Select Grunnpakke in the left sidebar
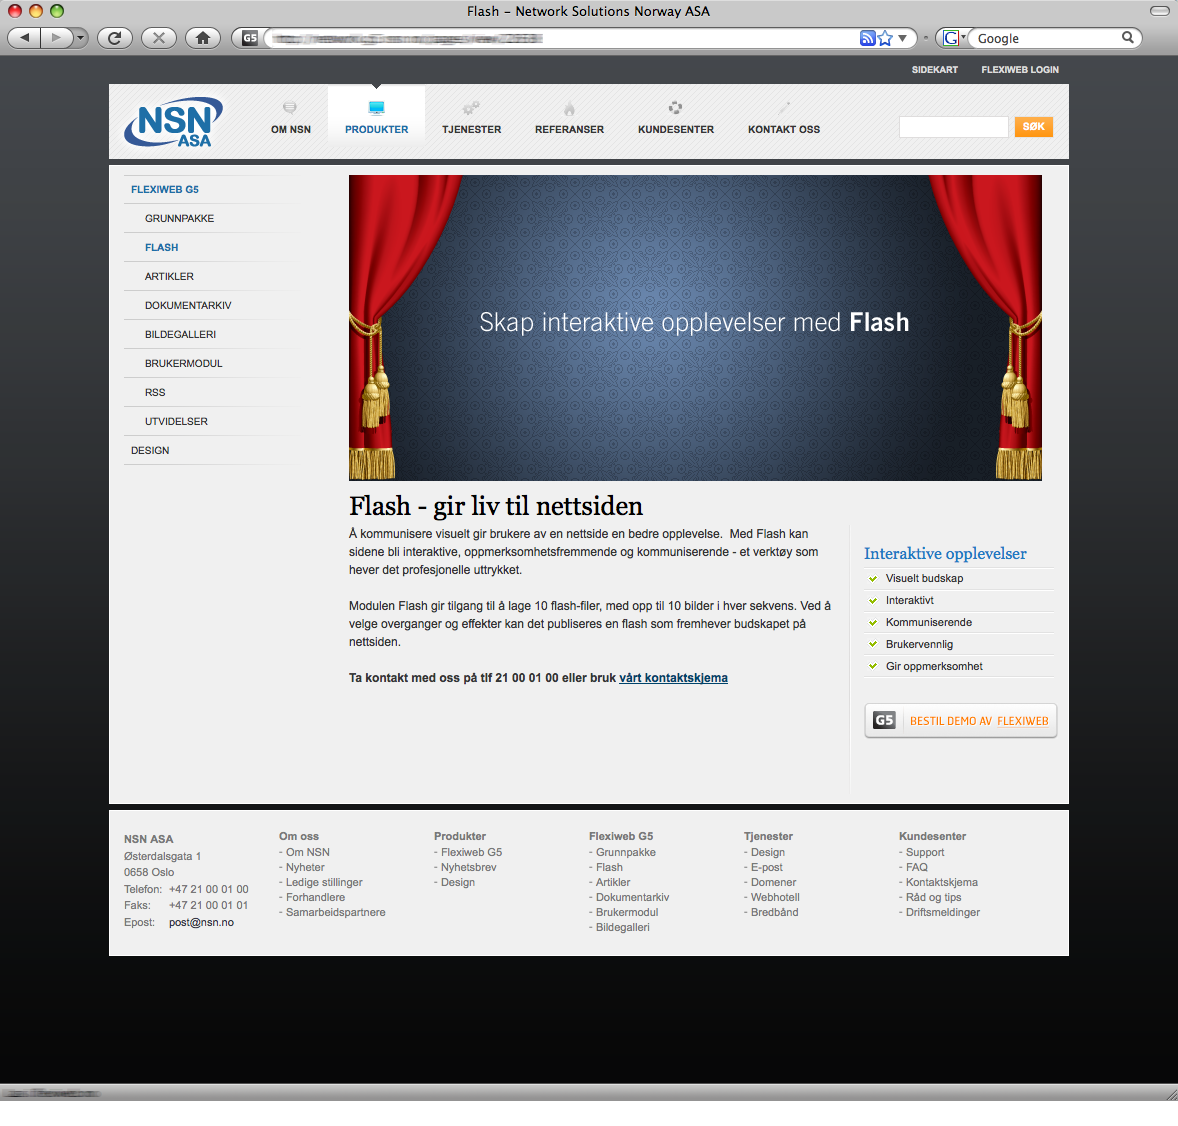Image resolution: width=1178 pixels, height=1126 pixels. pyautogui.click(x=179, y=218)
